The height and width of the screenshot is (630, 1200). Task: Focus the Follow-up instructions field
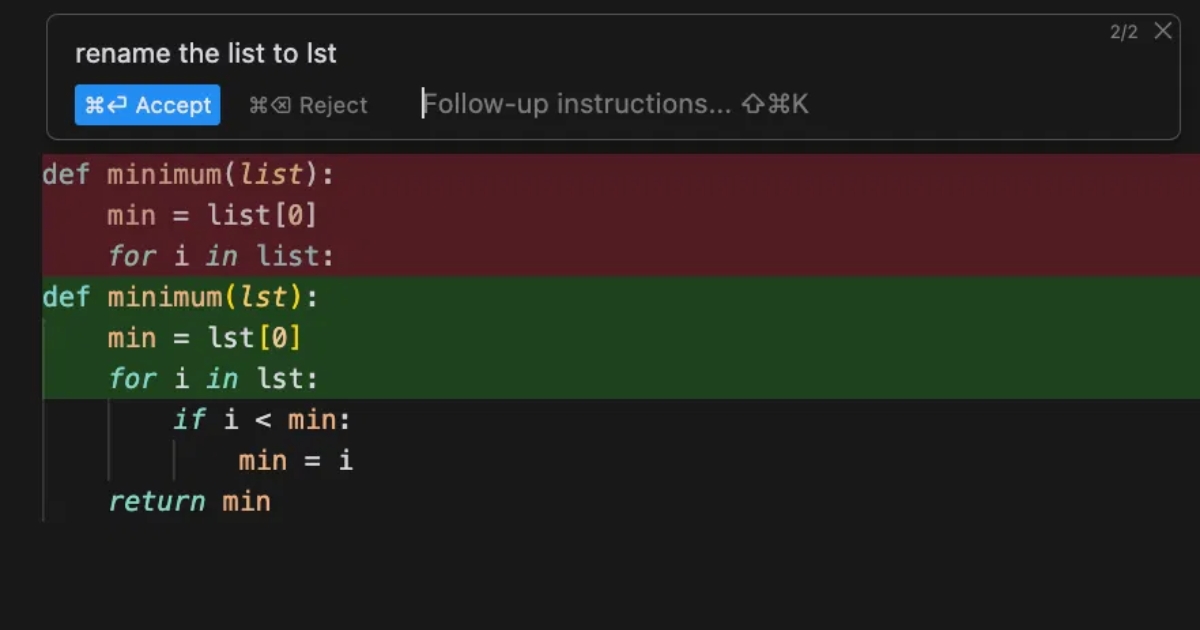tap(580, 104)
